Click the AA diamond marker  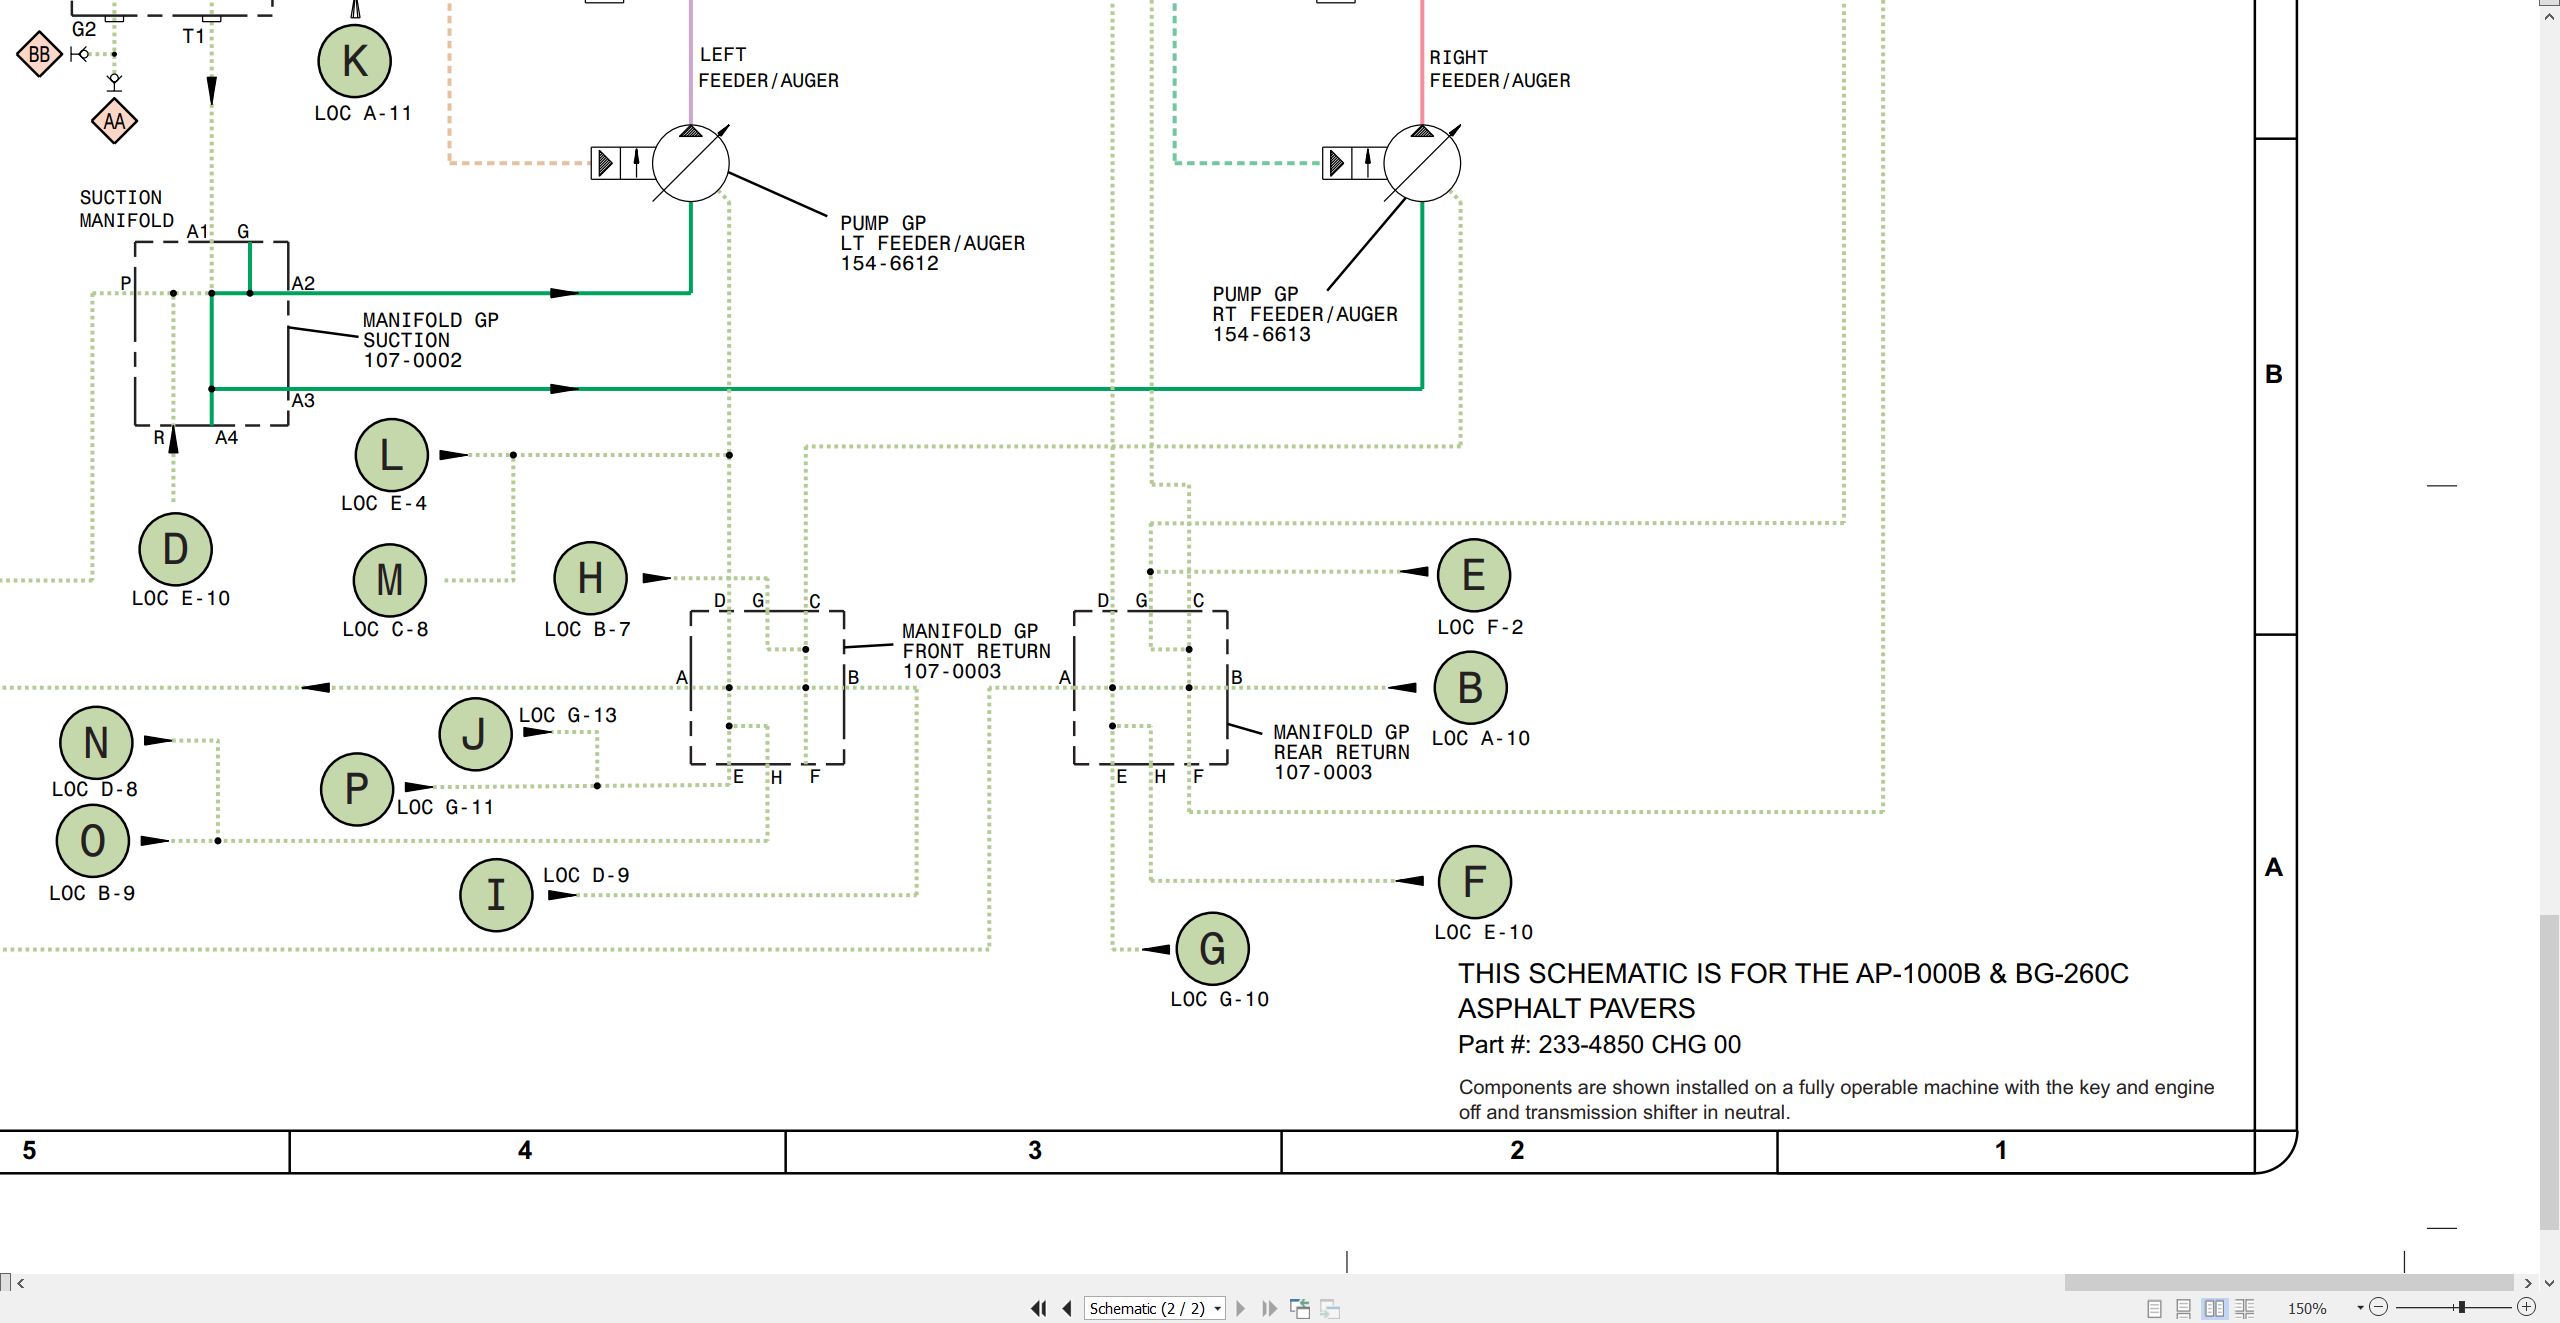(x=114, y=121)
